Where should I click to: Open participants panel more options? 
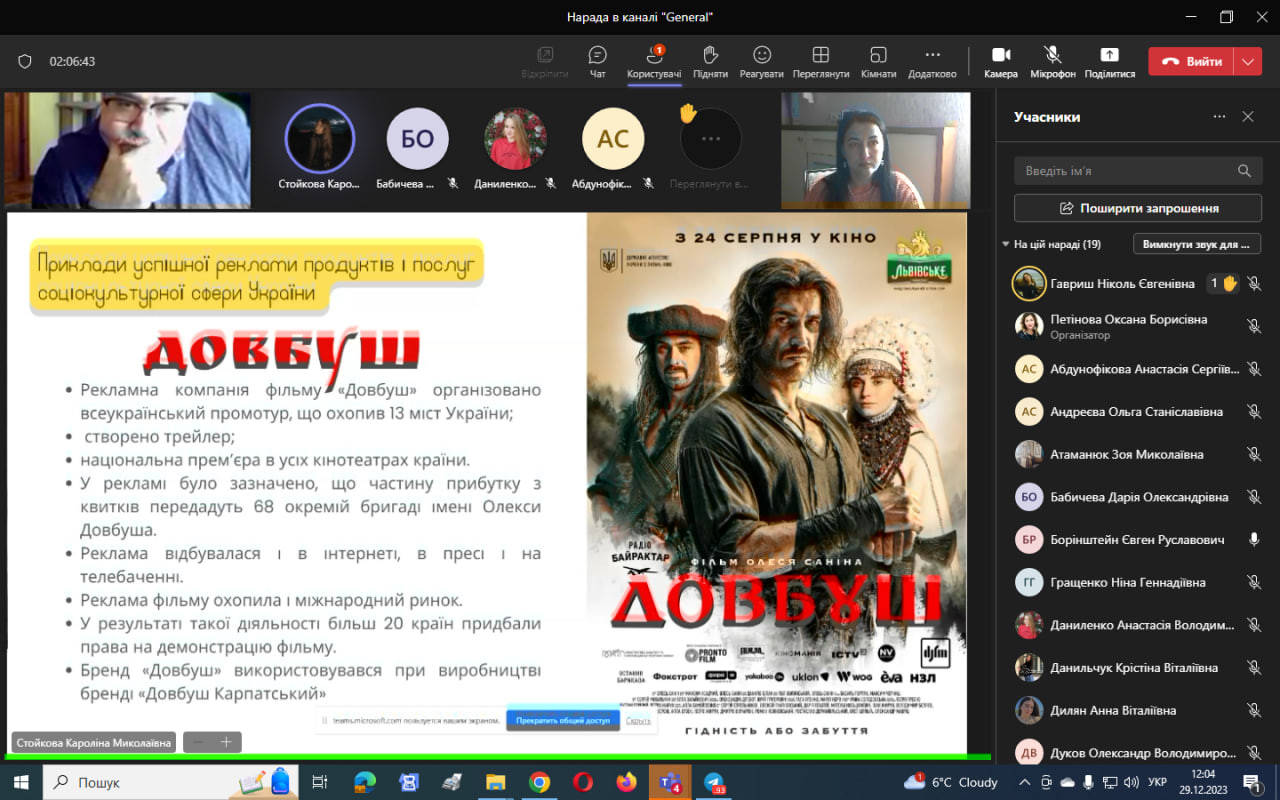tap(1219, 117)
